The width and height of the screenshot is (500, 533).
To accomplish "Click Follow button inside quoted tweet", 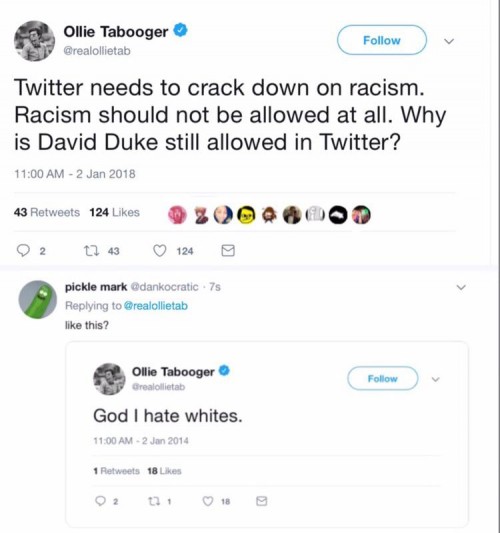I will [x=382, y=378].
